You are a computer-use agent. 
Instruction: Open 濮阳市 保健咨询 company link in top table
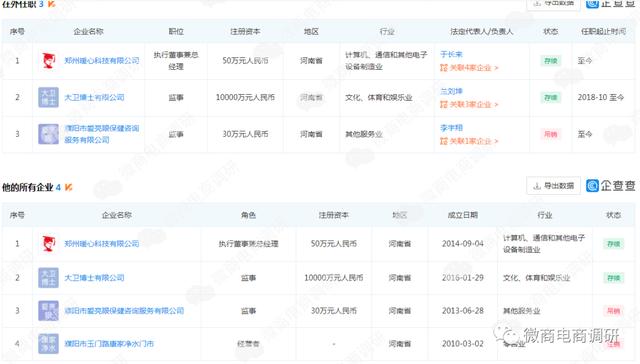[x=102, y=134]
